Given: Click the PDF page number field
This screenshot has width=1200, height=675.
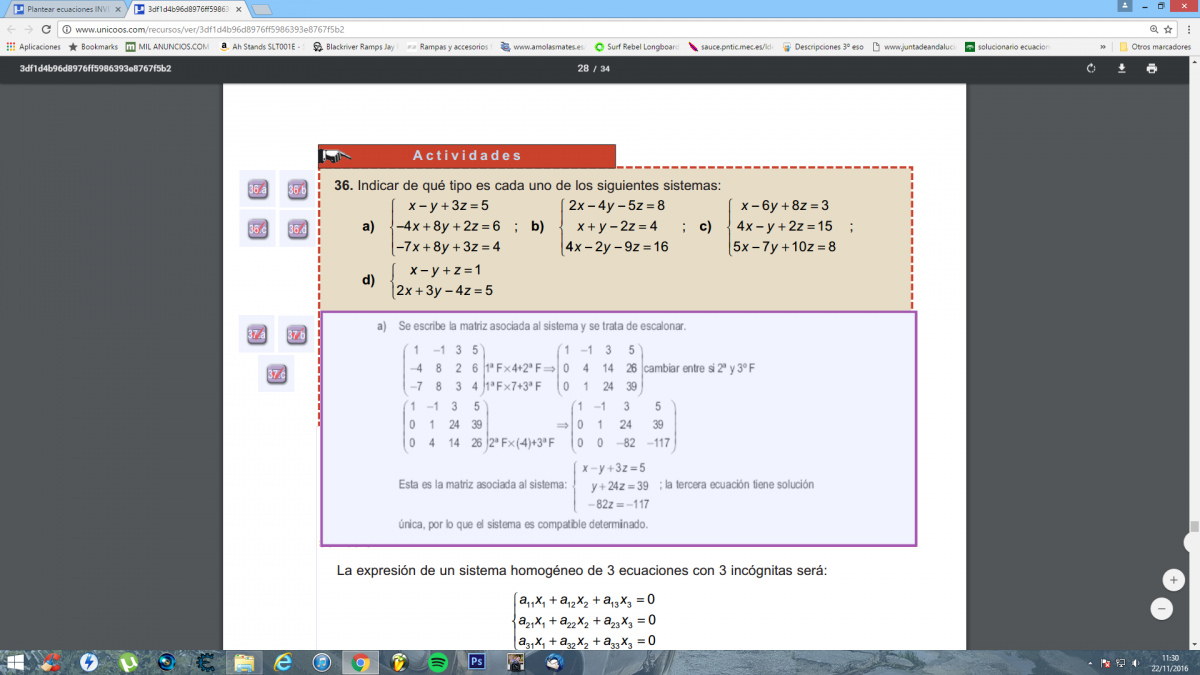Looking at the screenshot, I should coord(583,68).
